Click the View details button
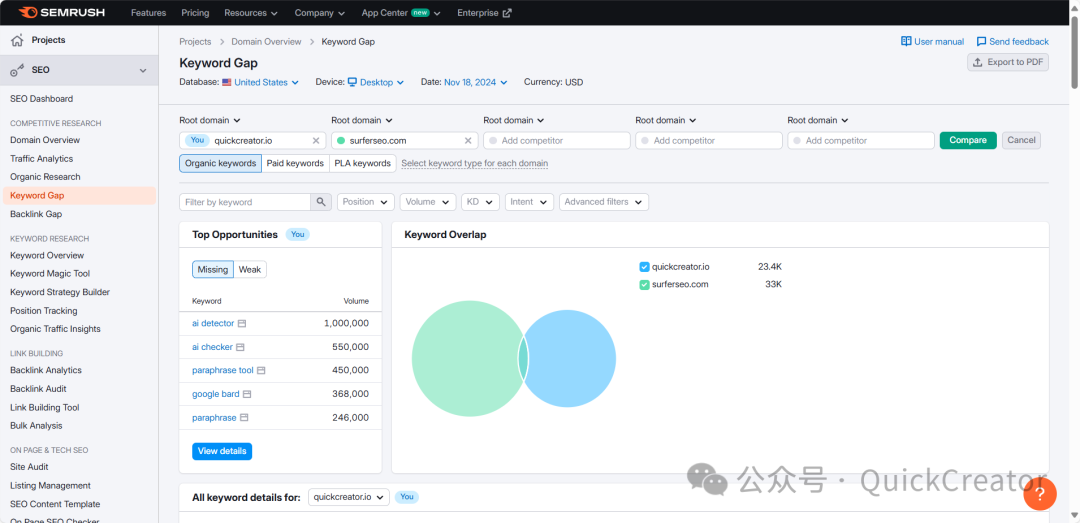The height and width of the screenshot is (523, 1080). point(222,451)
